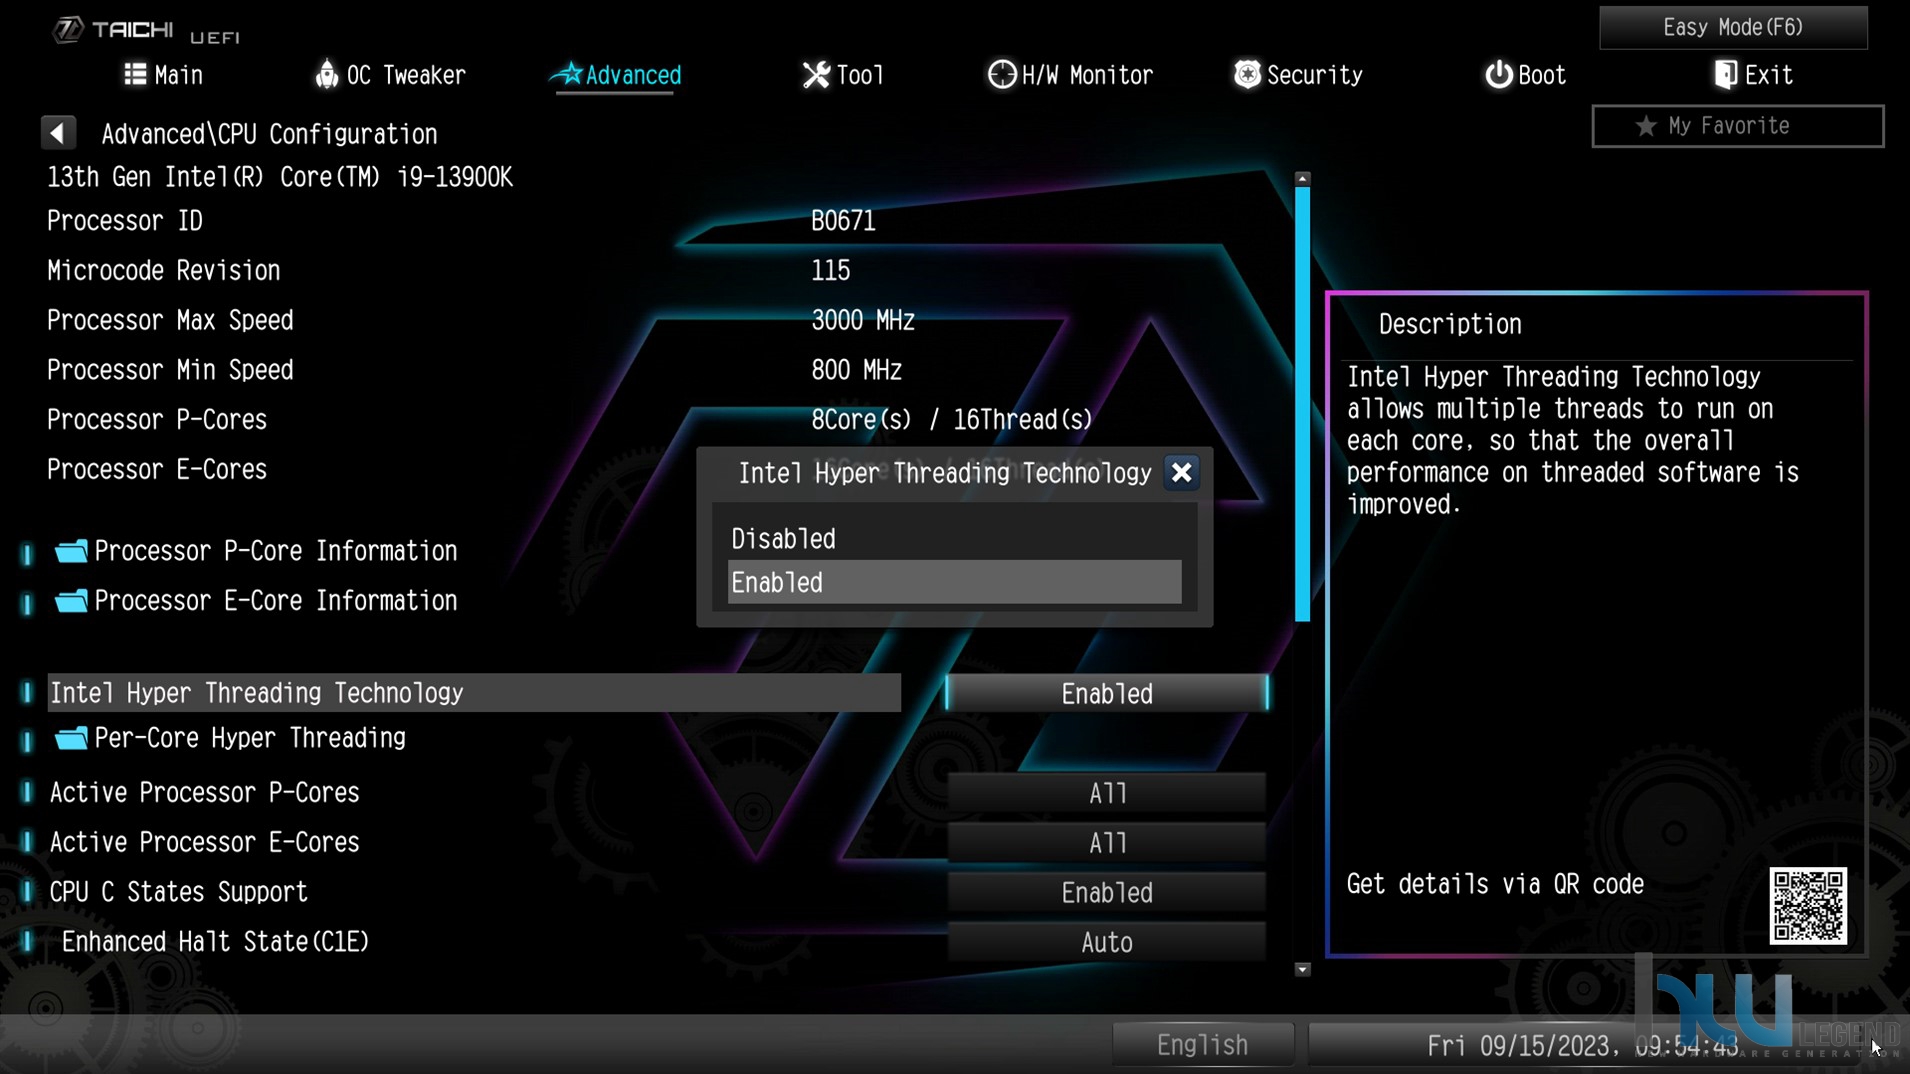This screenshot has height=1074, width=1910.
Task: Click scrollbar up arrow
Action: point(1302,178)
